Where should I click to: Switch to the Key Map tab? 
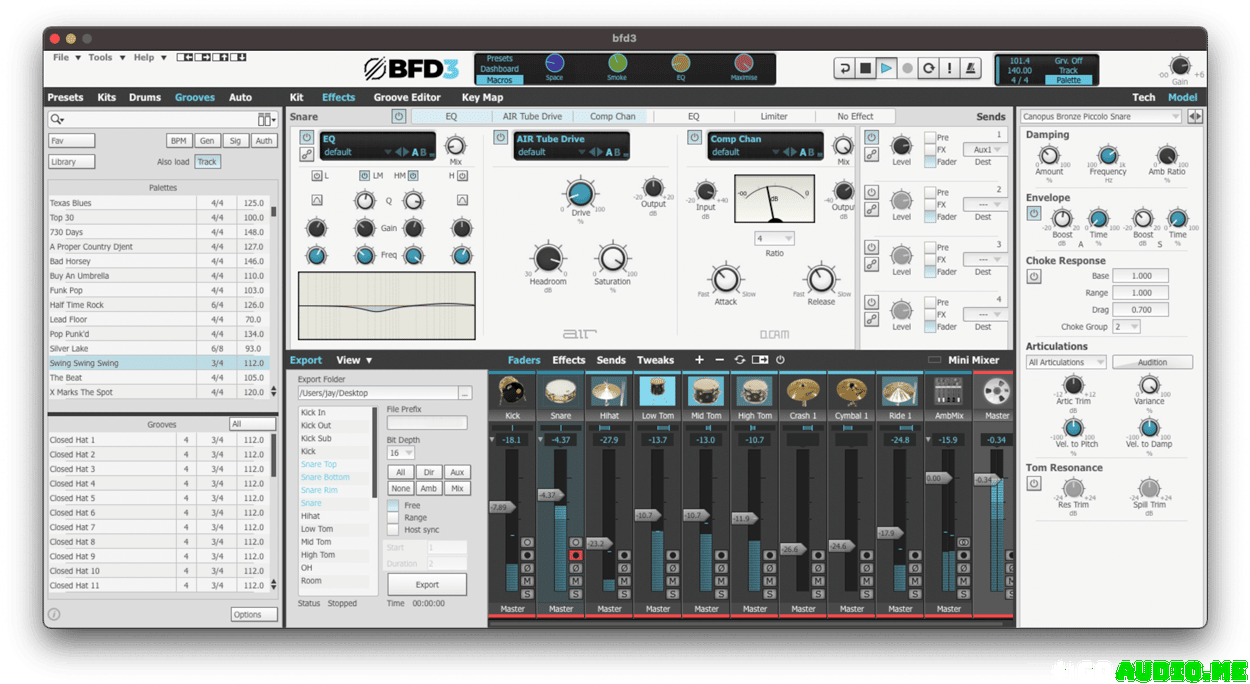(x=483, y=98)
